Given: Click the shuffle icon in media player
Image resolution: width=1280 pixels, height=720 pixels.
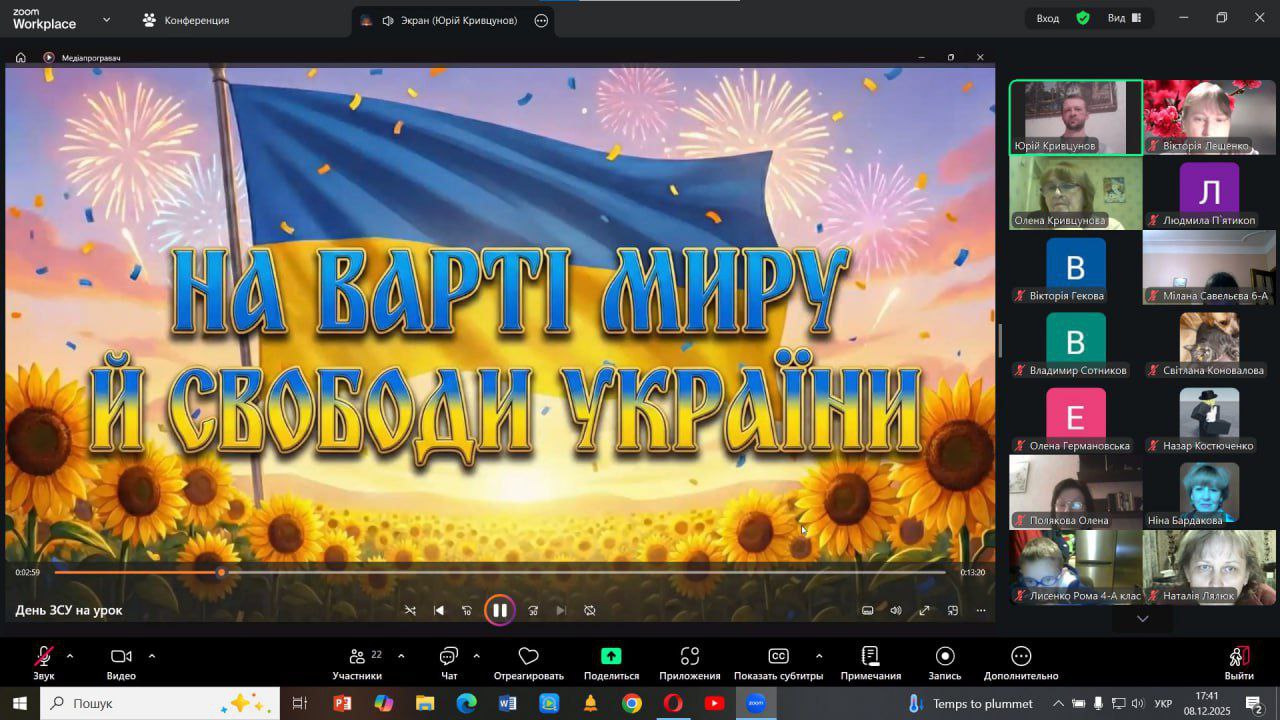Looking at the screenshot, I should [410, 610].
